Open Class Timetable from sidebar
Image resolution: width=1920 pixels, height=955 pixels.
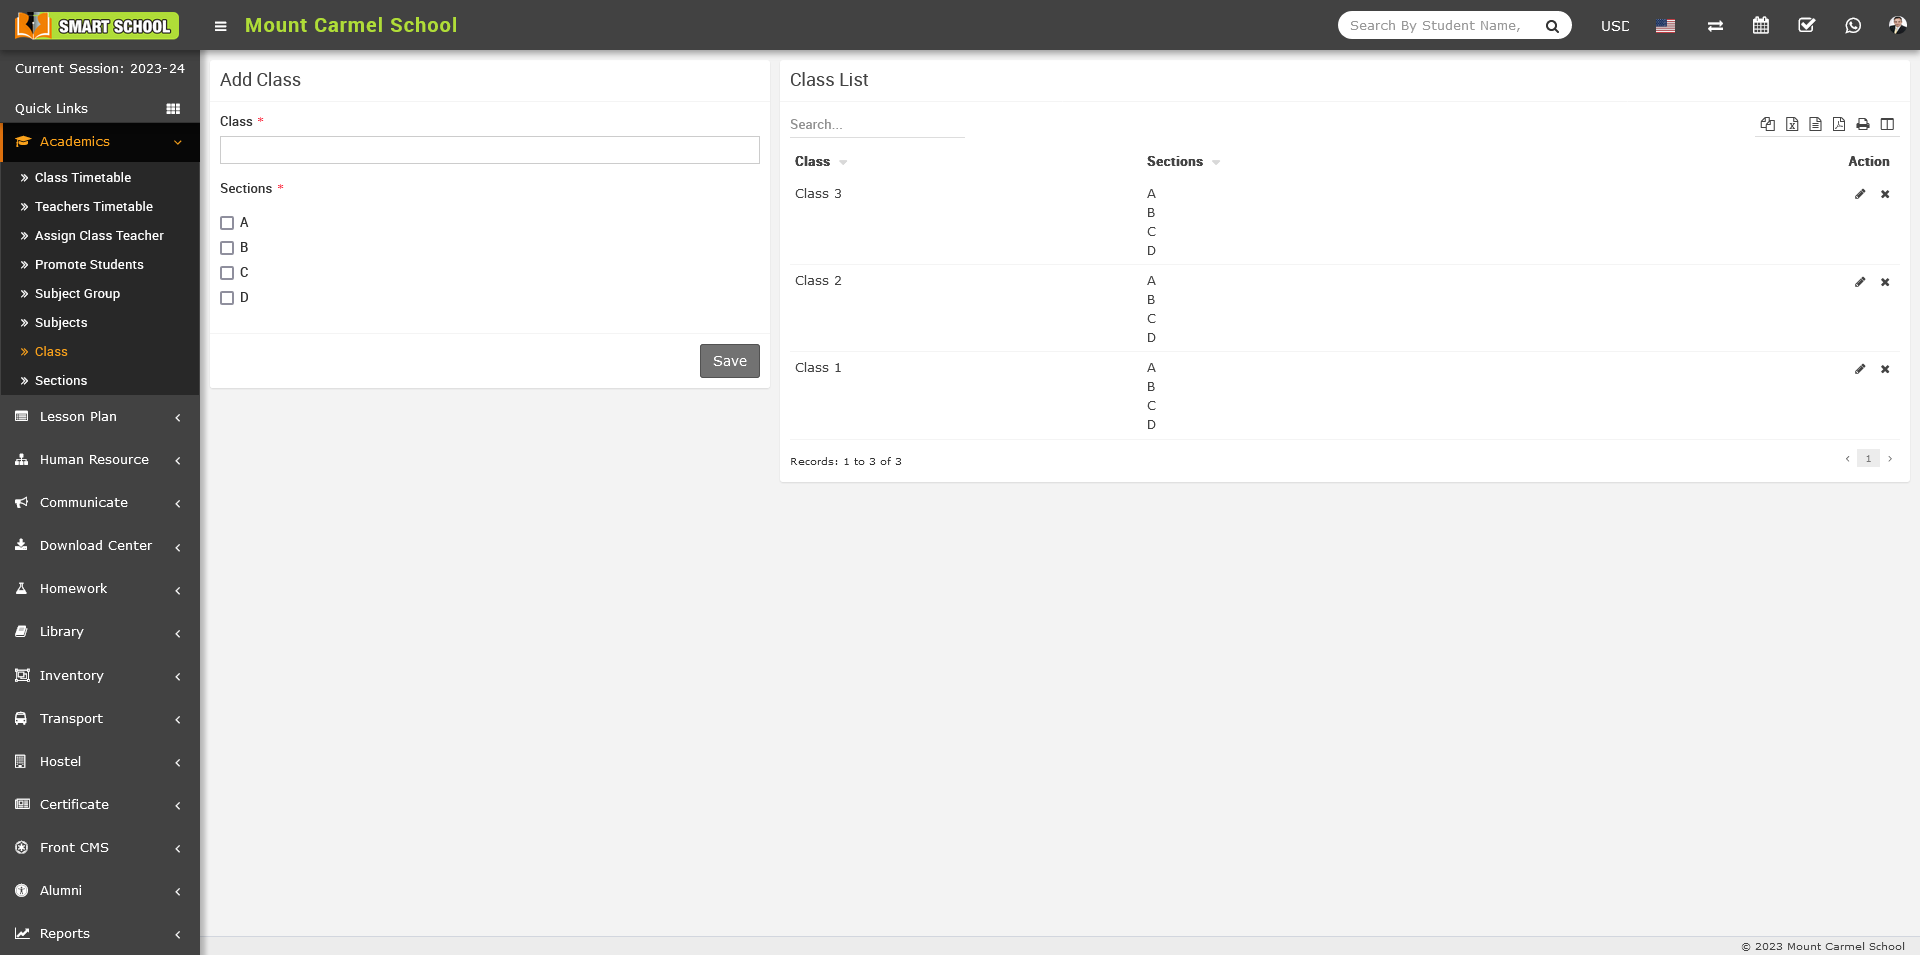click(x=83, y=178)
